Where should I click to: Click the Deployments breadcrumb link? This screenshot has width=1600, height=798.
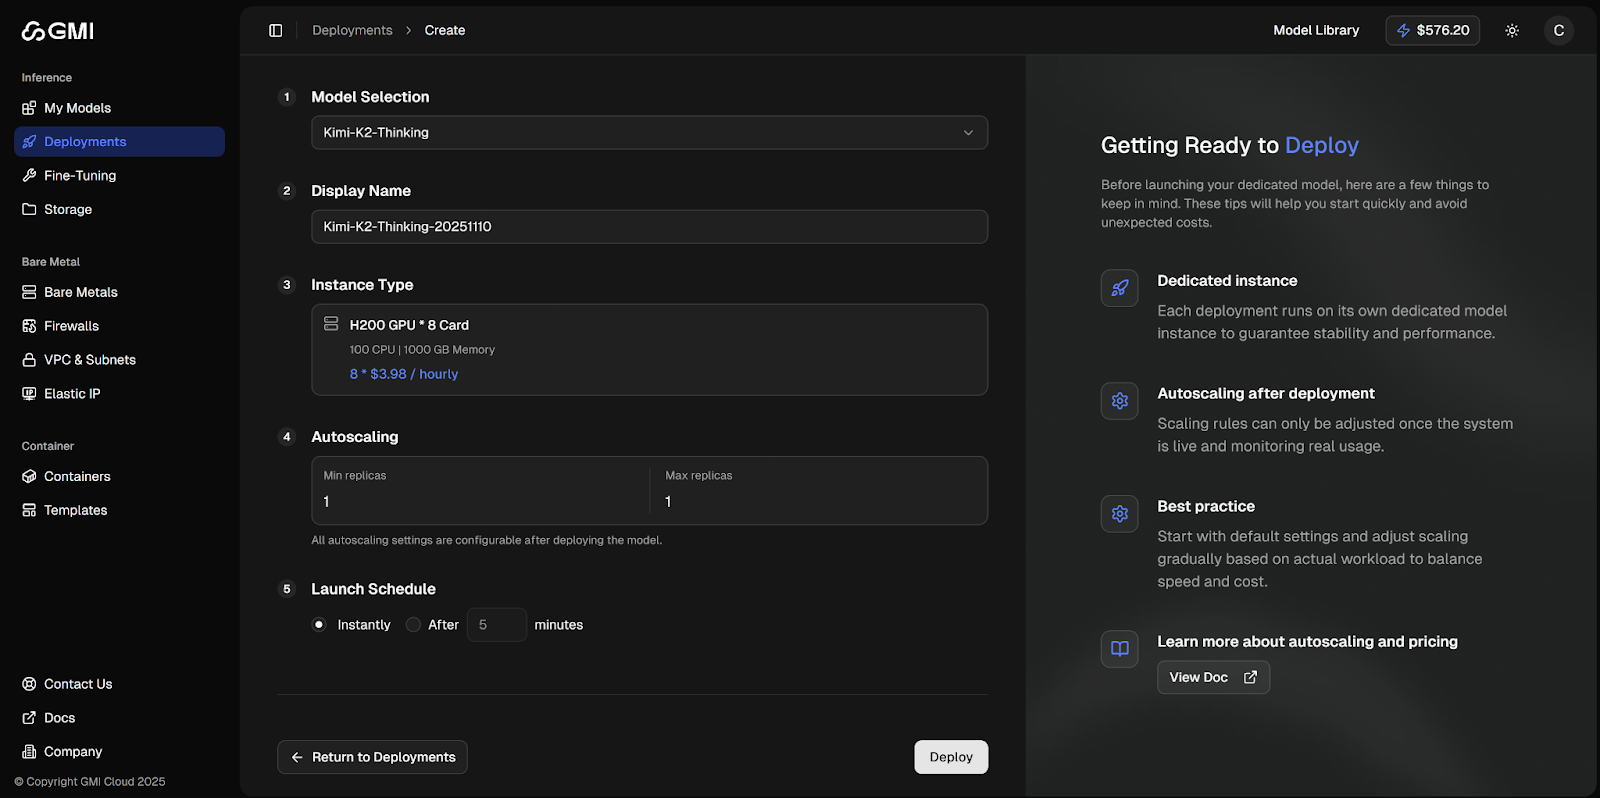click(x=352, y=31)
